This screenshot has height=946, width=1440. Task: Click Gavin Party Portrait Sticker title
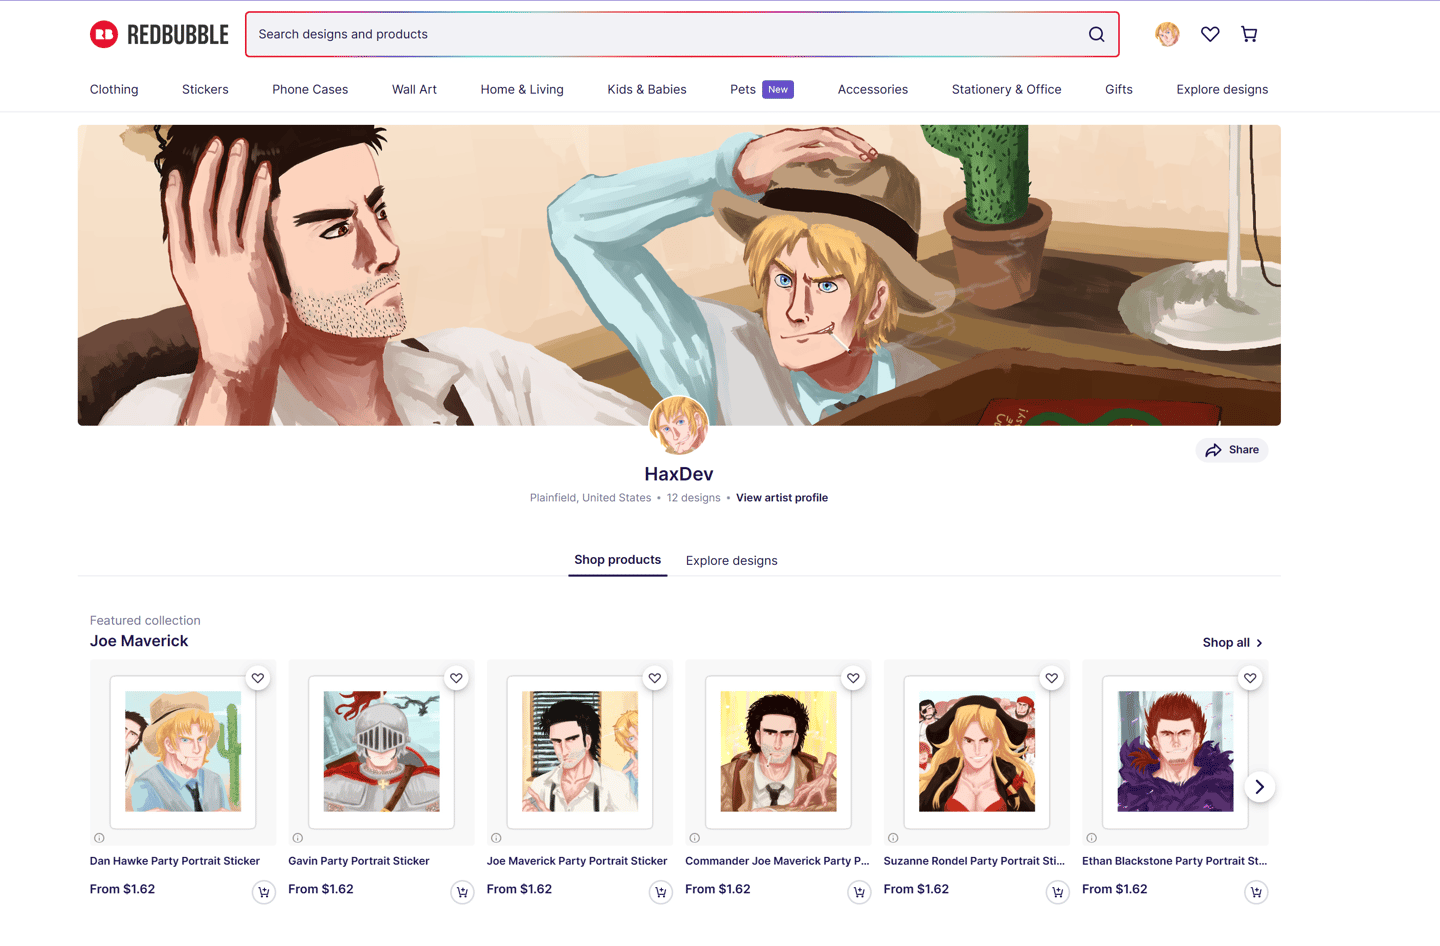click(x=359, y=861)
